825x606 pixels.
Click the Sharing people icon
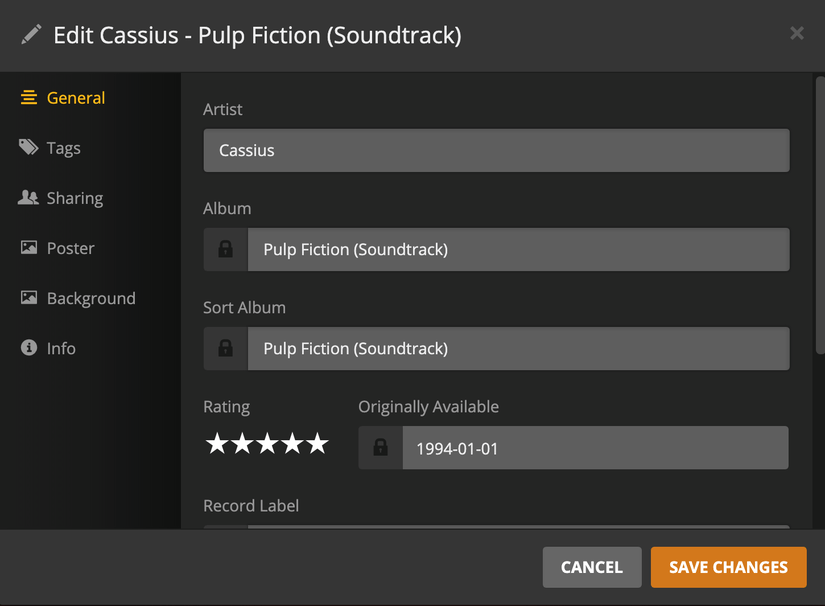click(29, 198)
